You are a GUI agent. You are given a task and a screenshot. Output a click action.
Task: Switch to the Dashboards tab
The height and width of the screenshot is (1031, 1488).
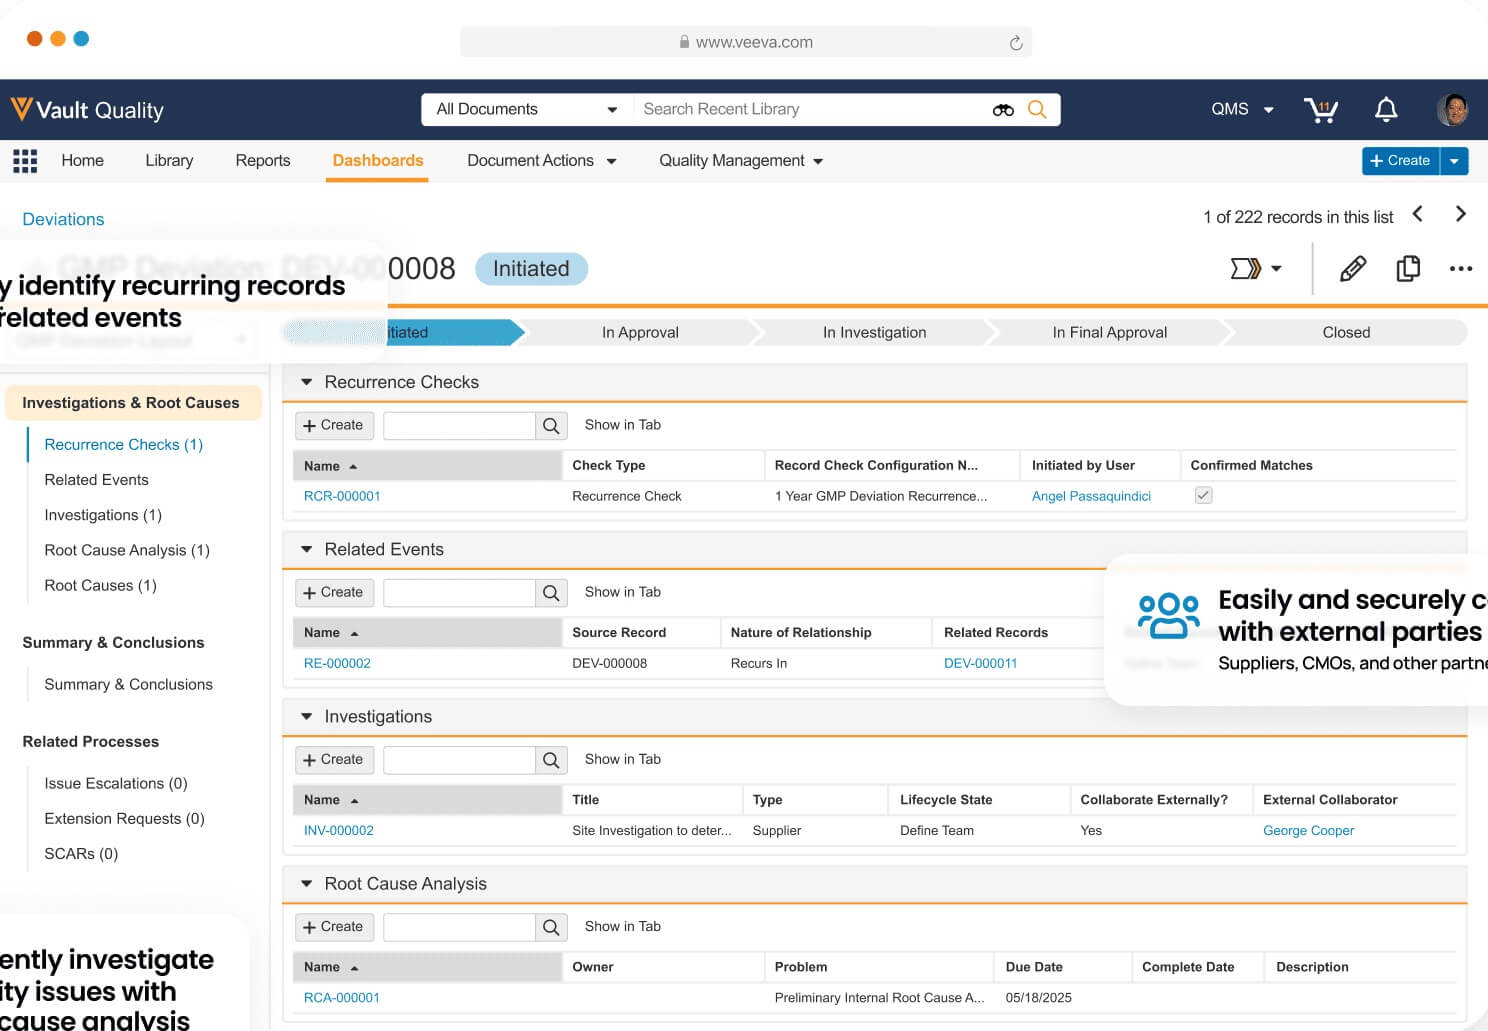click(377, 160)
